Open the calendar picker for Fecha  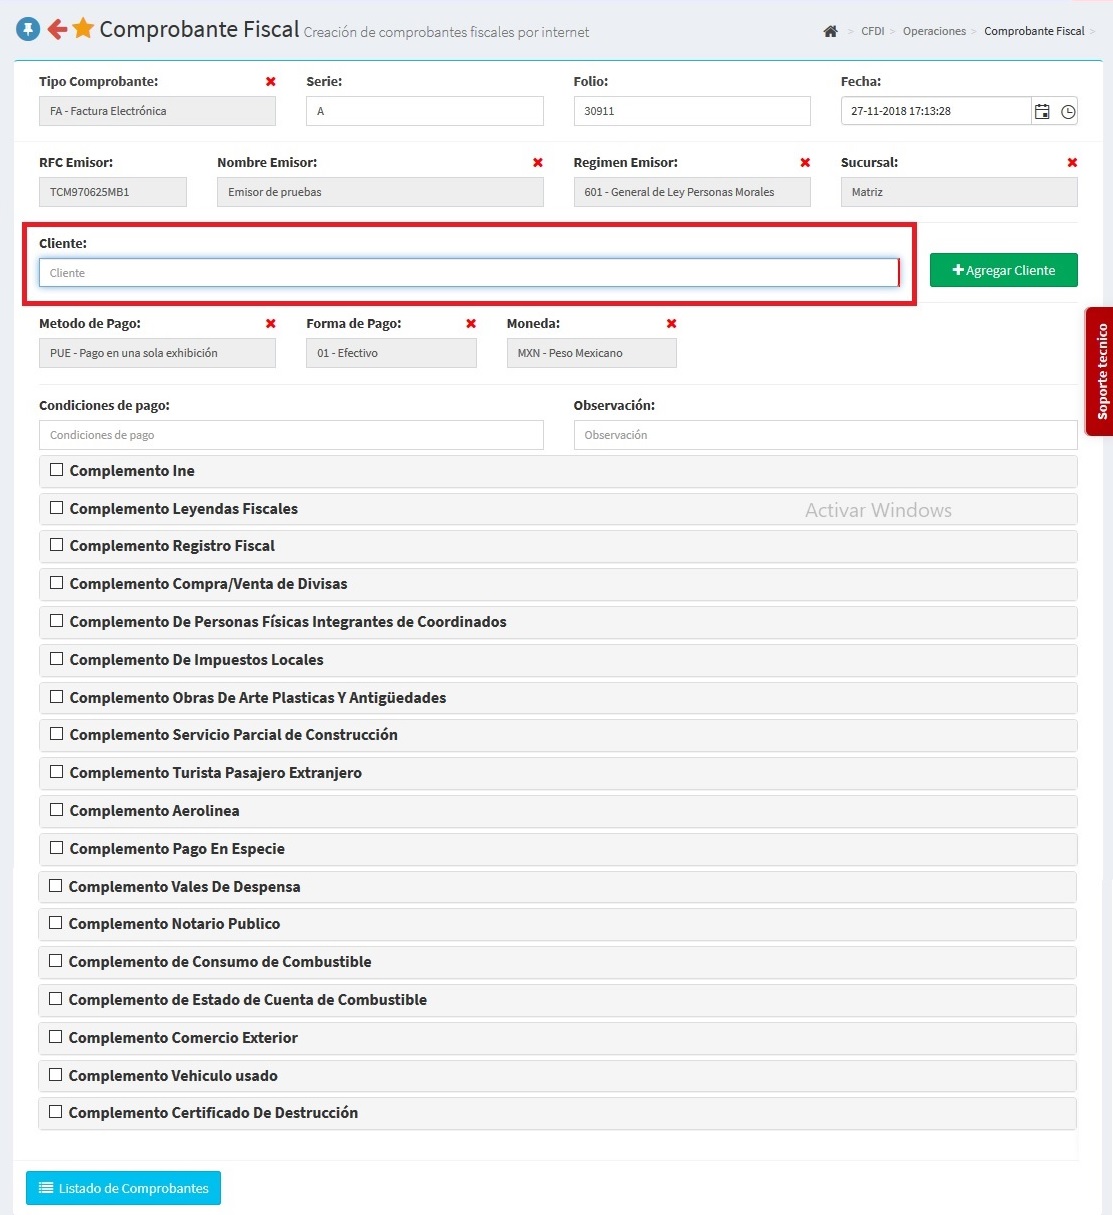pyautogui.click(x=1042, y=112)
